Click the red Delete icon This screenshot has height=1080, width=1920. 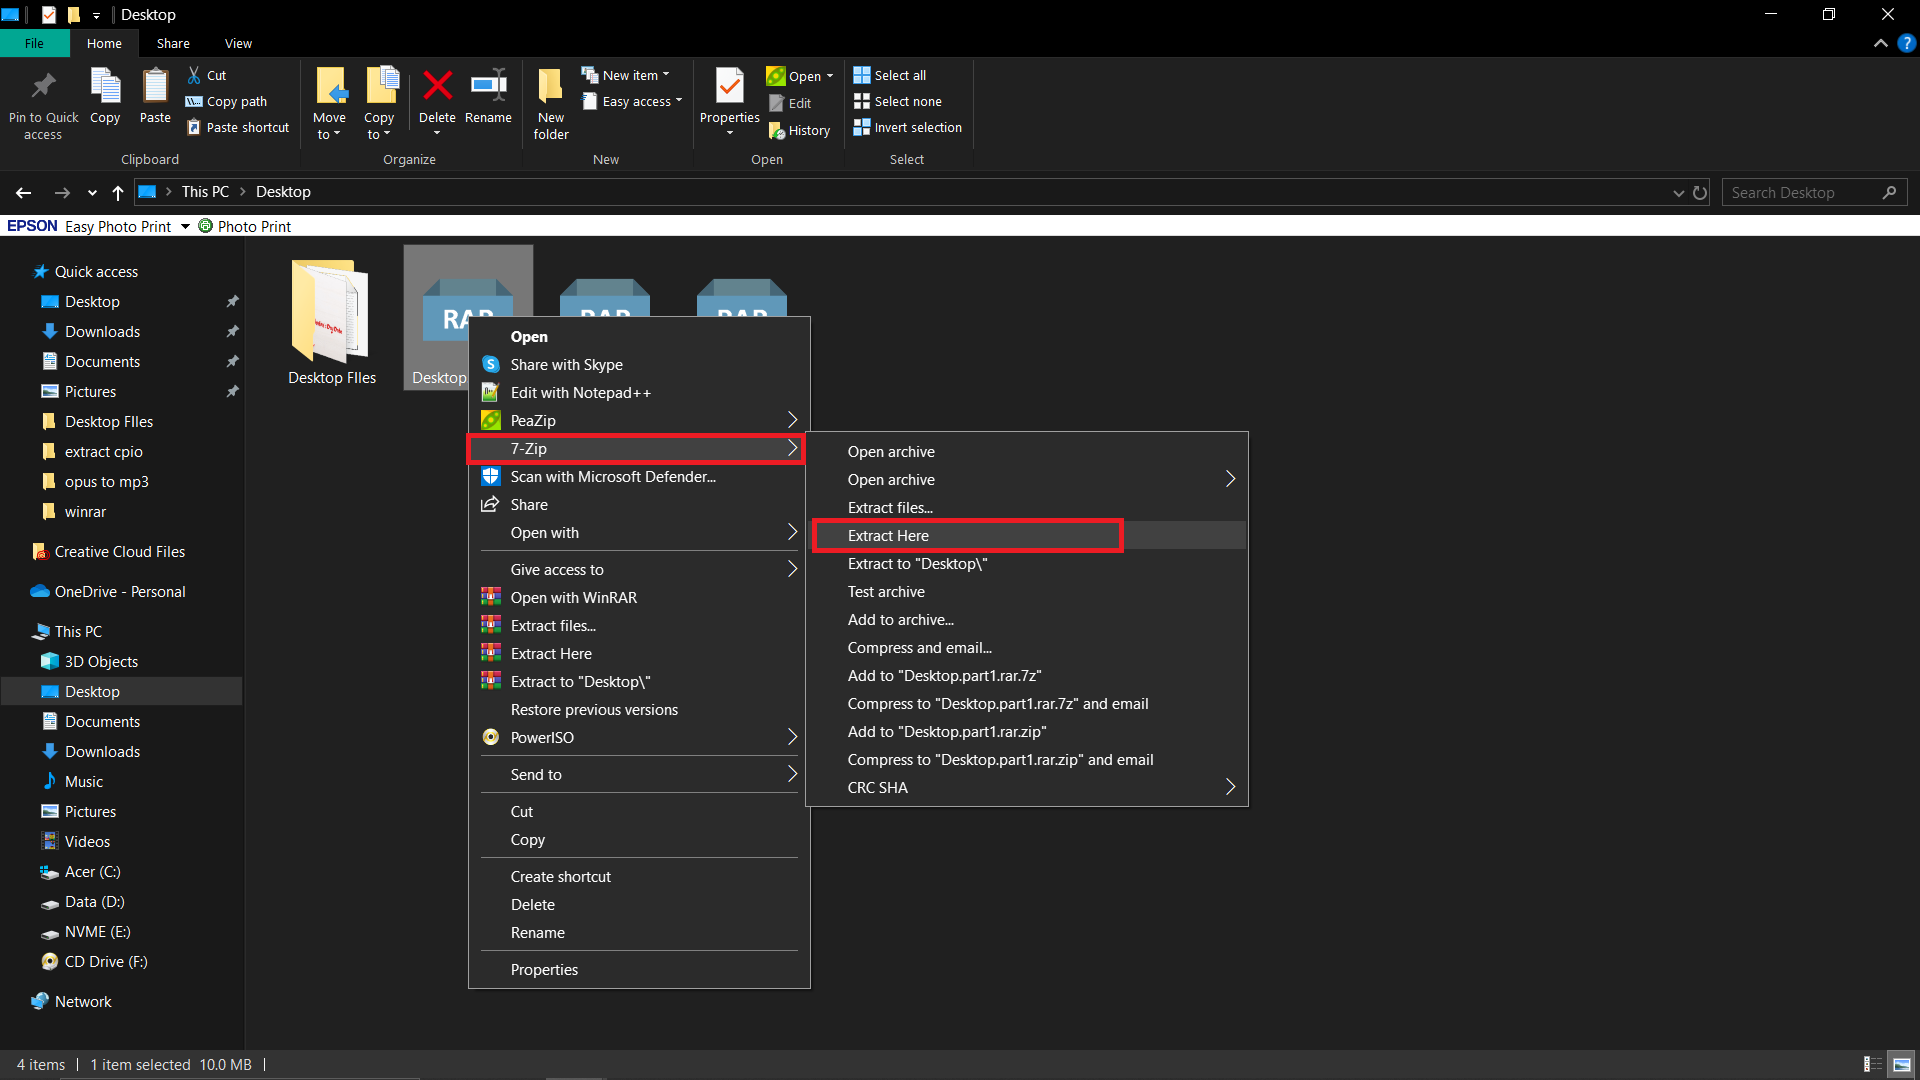[437, 86]
